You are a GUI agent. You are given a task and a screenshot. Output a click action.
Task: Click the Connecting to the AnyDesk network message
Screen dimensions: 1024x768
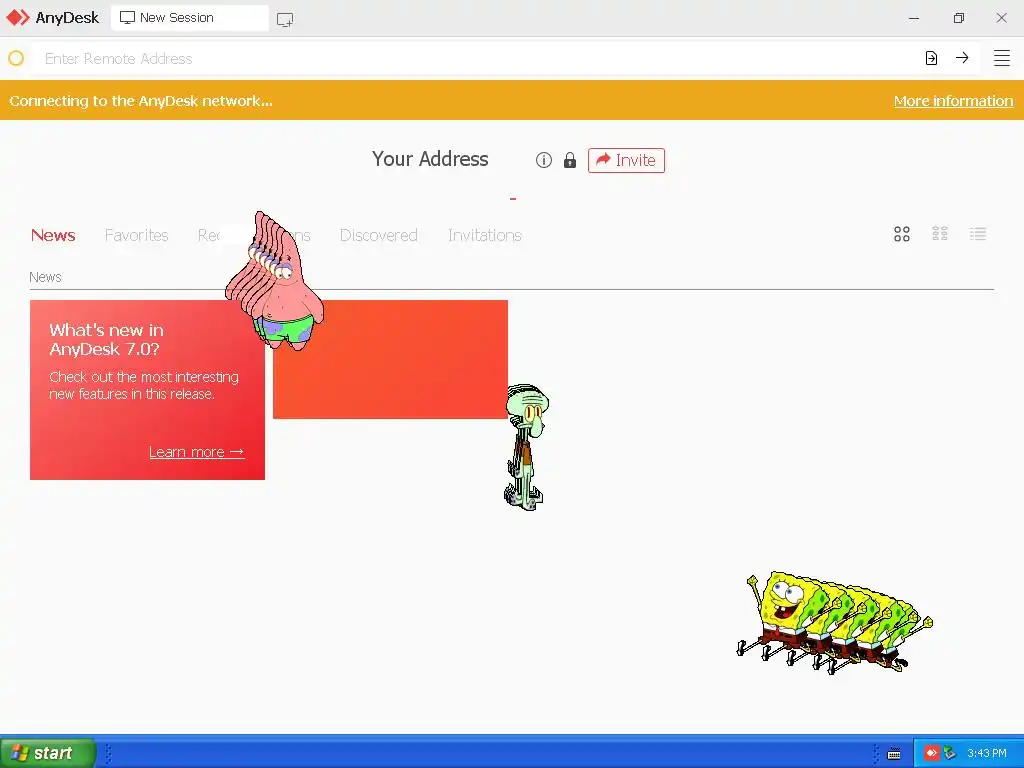[141, 101]
